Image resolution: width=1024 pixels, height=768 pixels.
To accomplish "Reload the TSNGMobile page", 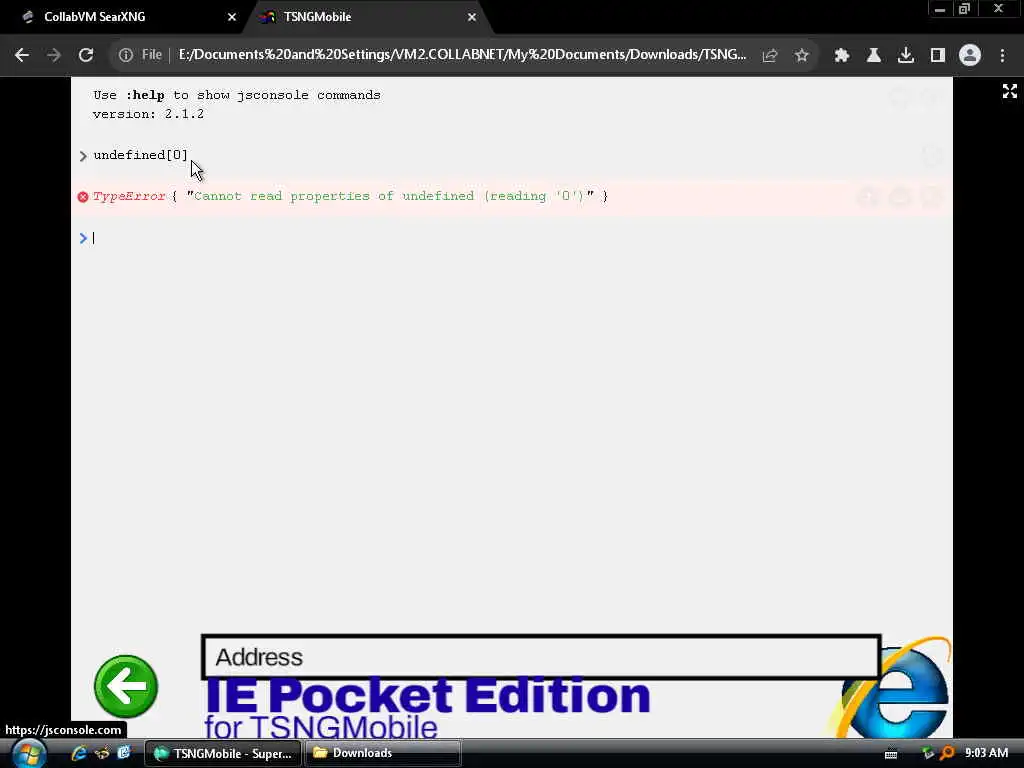I will click(x=86, y=56).
